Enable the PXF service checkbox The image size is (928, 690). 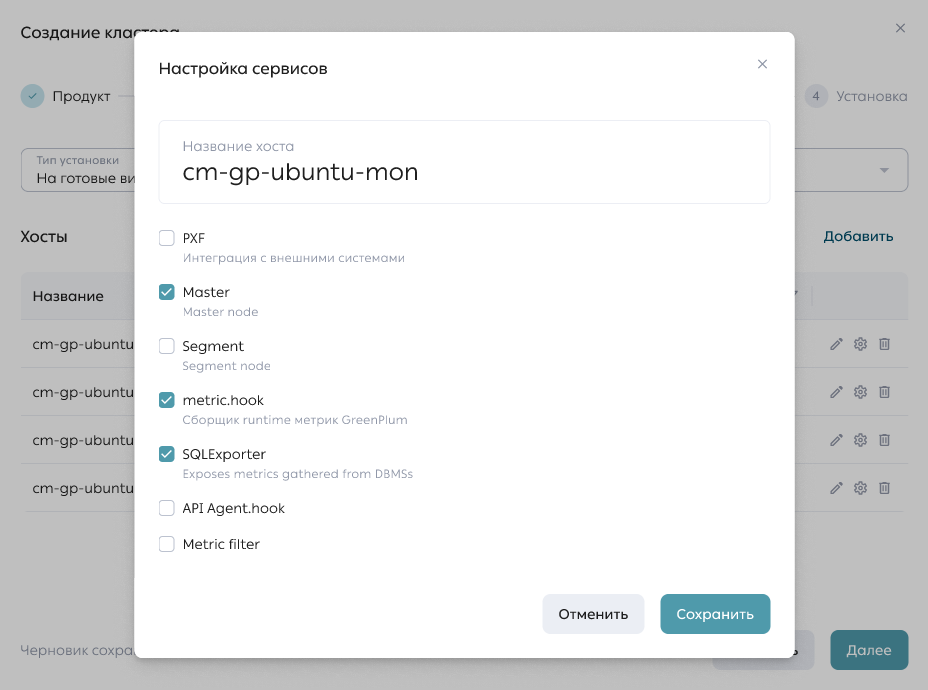167,238
